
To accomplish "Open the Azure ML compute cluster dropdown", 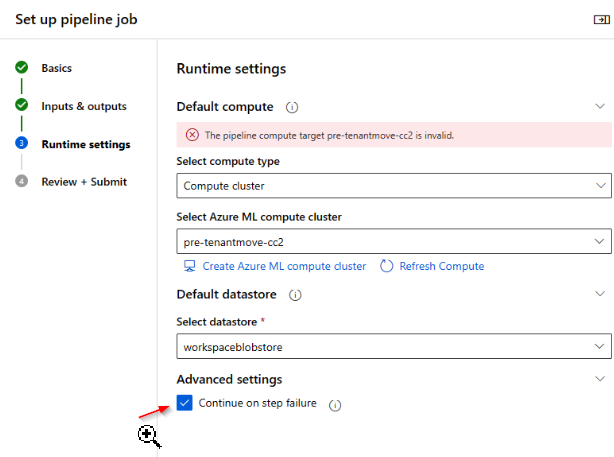I will pos(394,241).
